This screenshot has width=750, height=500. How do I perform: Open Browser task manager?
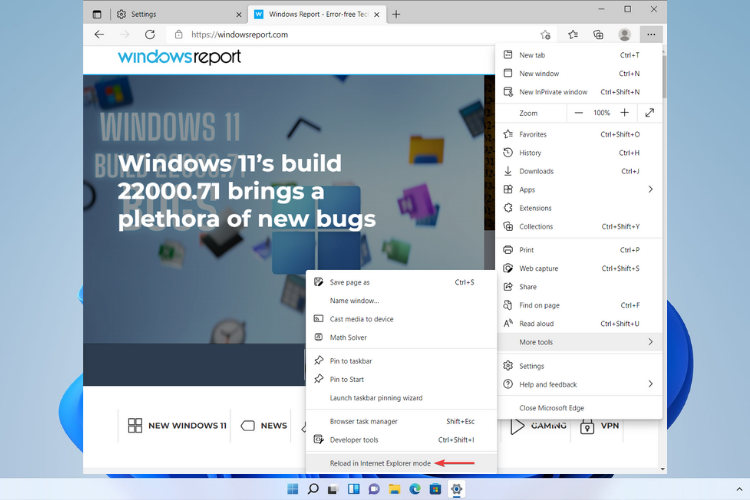(x=401, y=422)
